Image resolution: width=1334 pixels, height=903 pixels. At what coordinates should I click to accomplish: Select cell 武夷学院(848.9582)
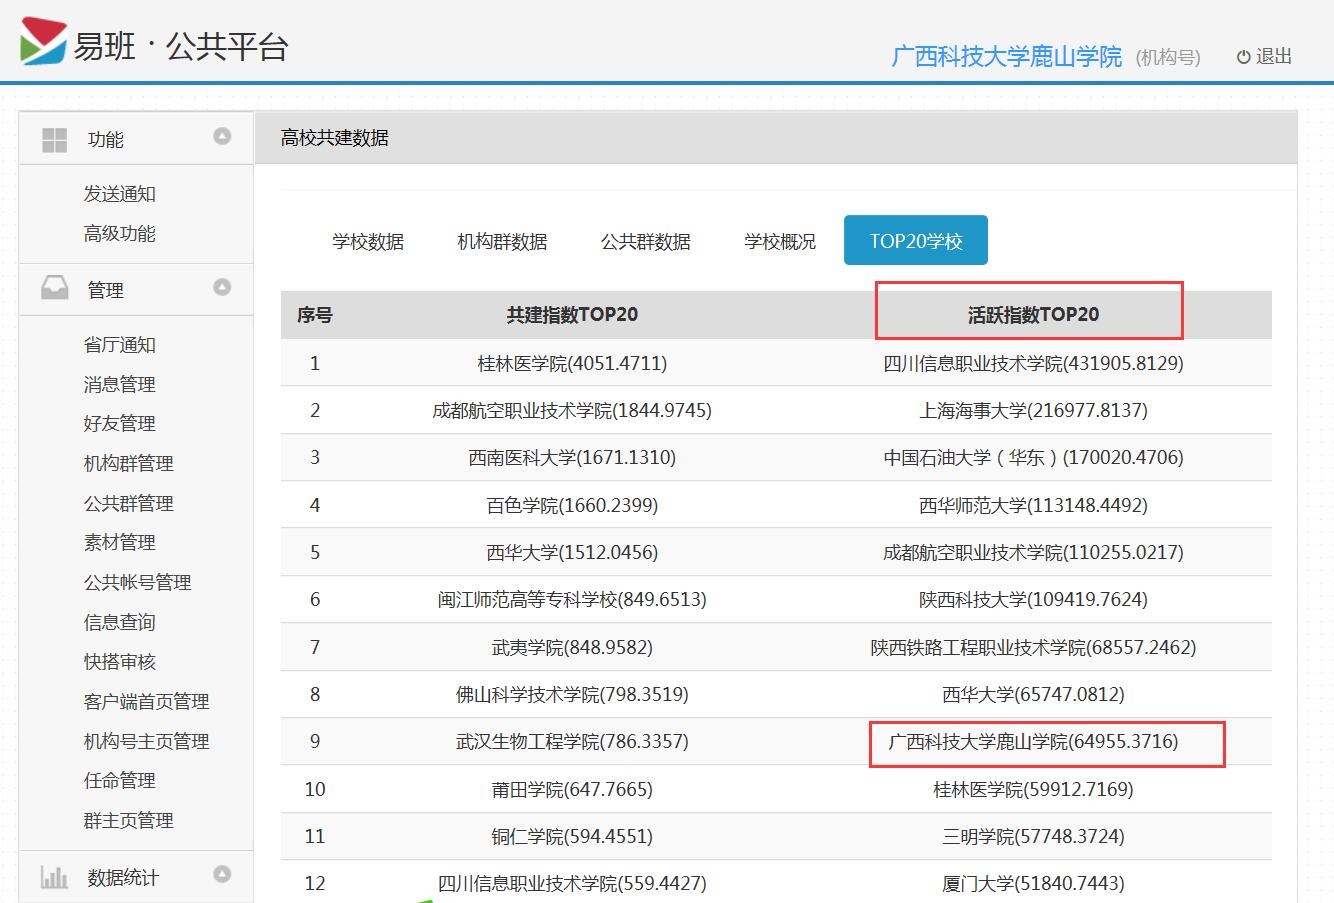pyautogui.click(x=572, y=647)
